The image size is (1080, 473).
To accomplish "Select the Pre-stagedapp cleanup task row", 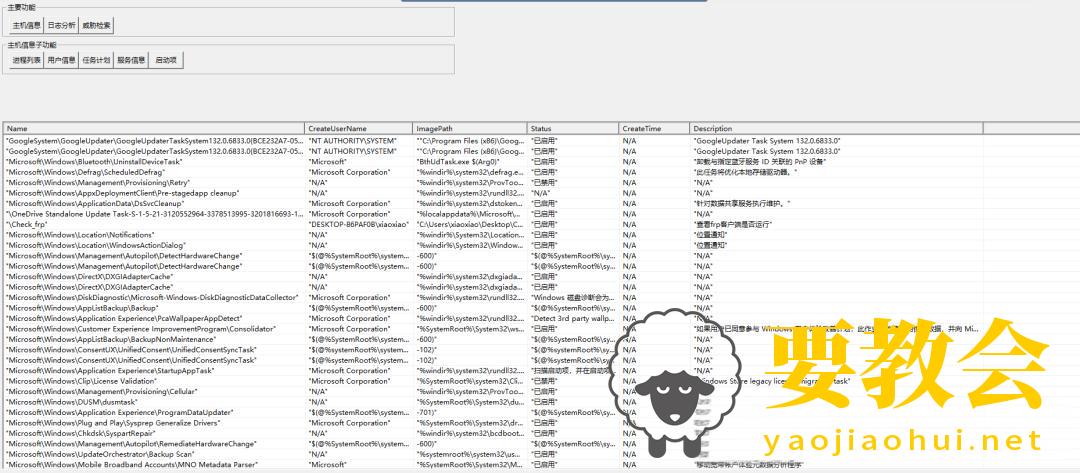I will point(493,193).
